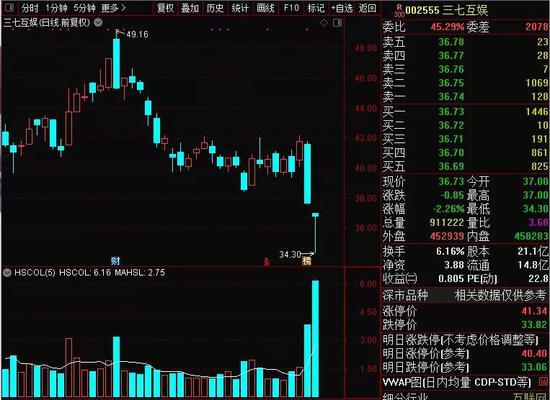Open the round dropdown beside 三七互娱(日线,前复权)
The height and width of the screenshot is (400, 550).
tap(99, 23)
